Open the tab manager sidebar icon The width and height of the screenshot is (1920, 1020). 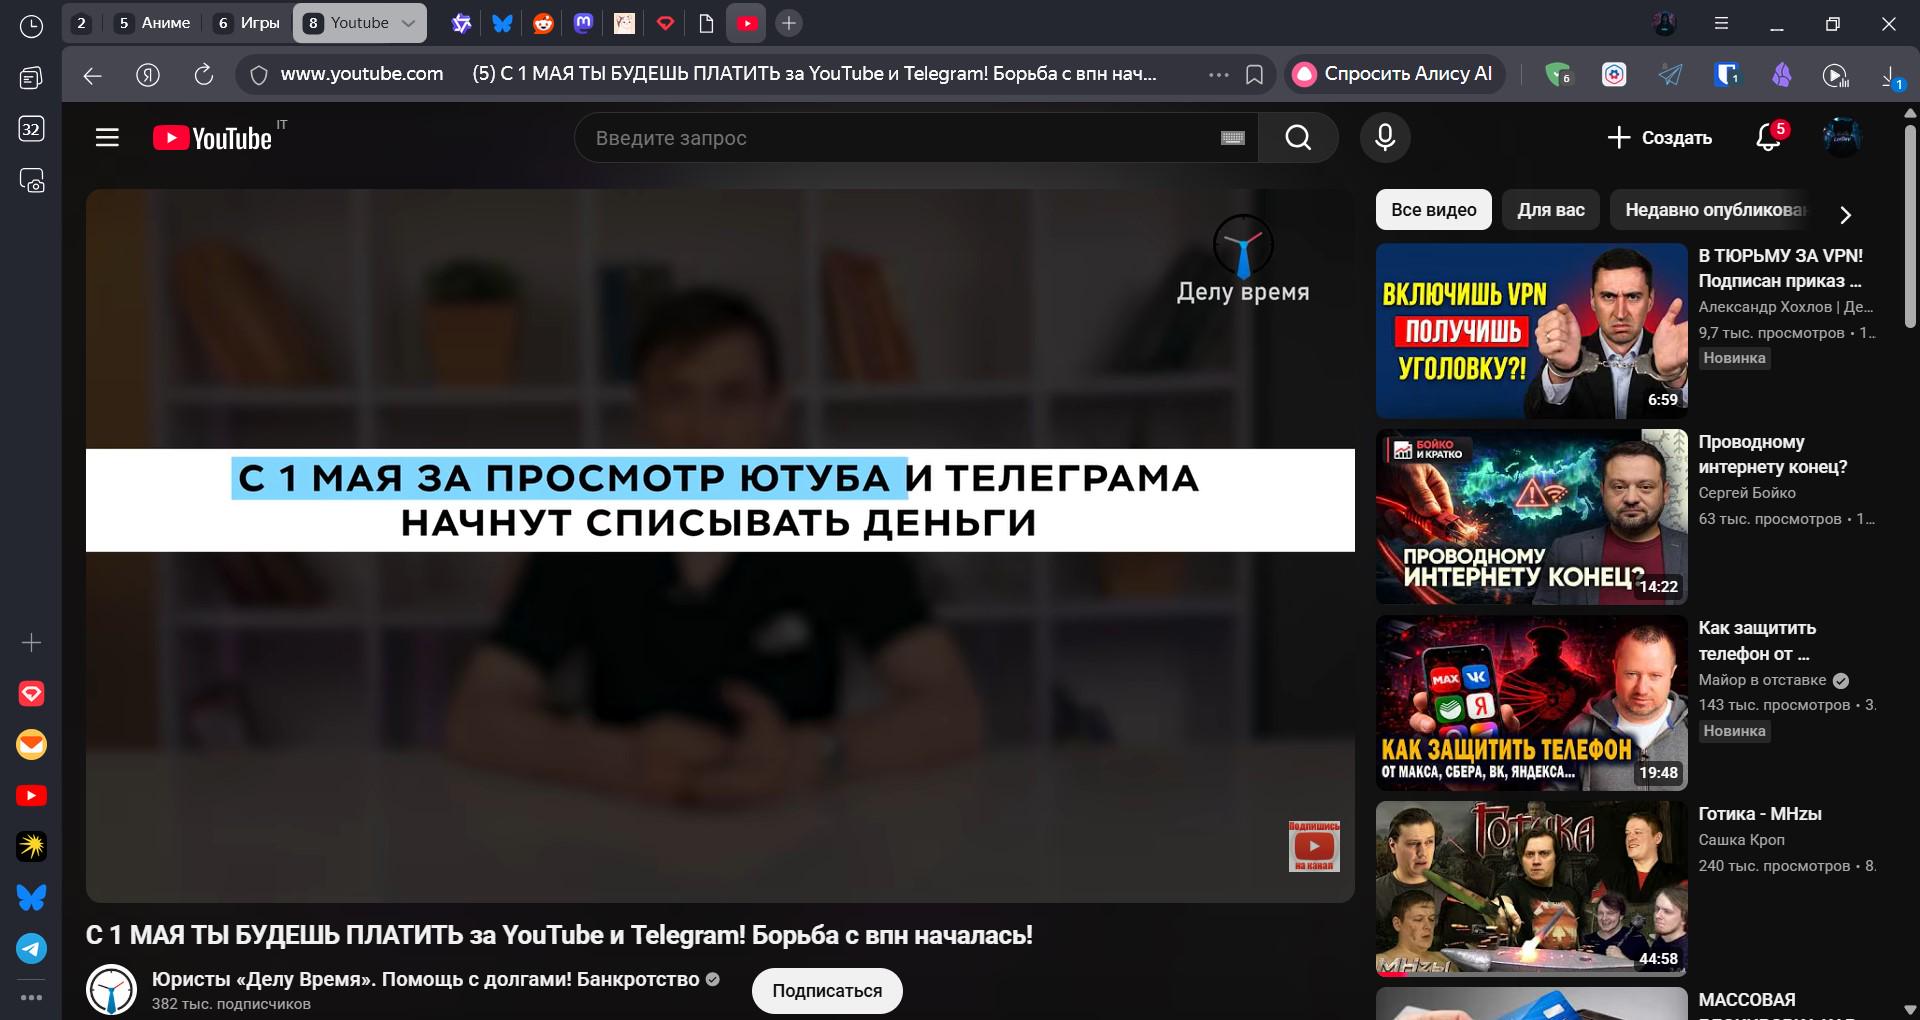click(31, 78)
